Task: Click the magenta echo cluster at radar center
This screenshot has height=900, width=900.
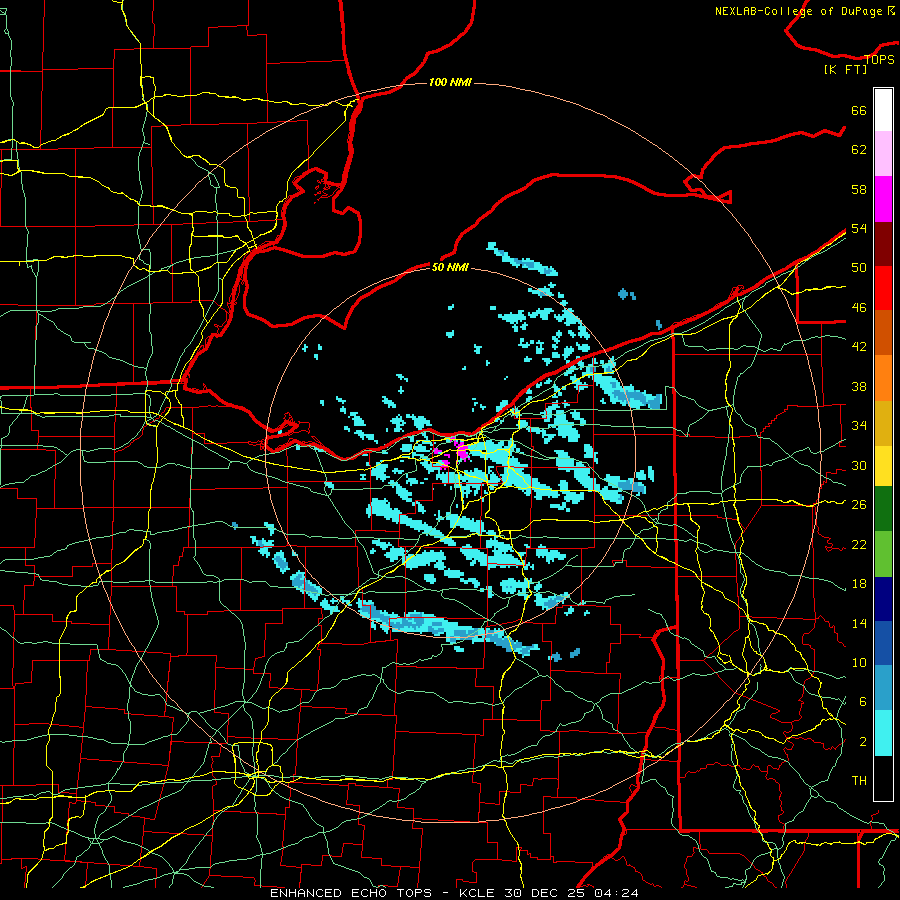Action: (461, 452)
